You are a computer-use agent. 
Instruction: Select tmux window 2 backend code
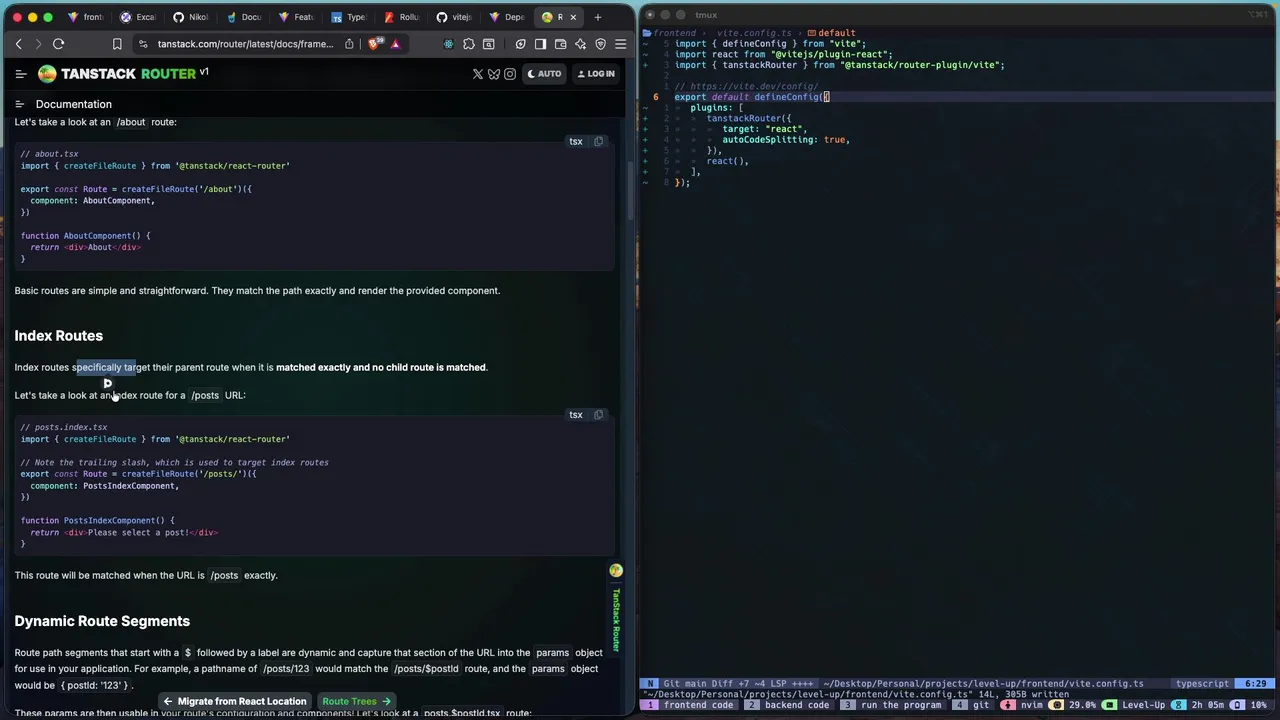pos(789,705)
